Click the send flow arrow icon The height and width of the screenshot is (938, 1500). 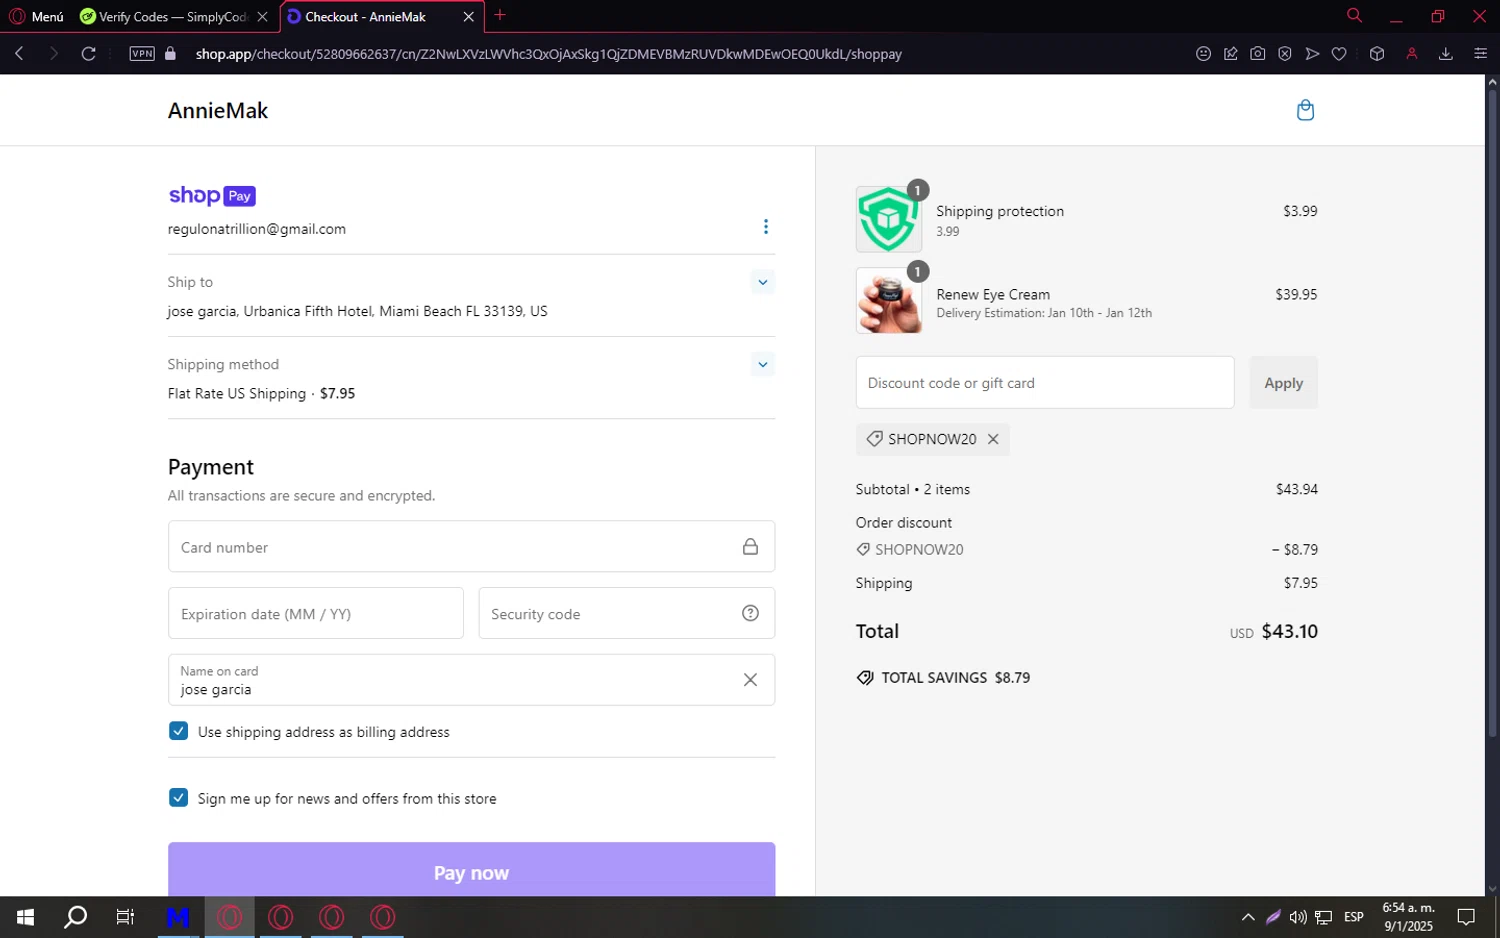[1312, 54]
